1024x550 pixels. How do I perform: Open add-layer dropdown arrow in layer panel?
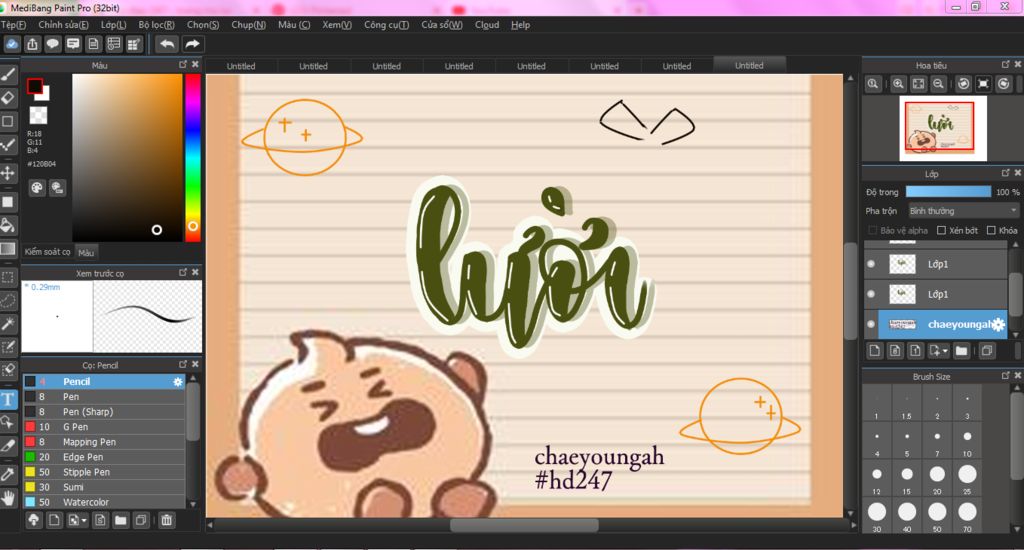click(x=945, y=351)
